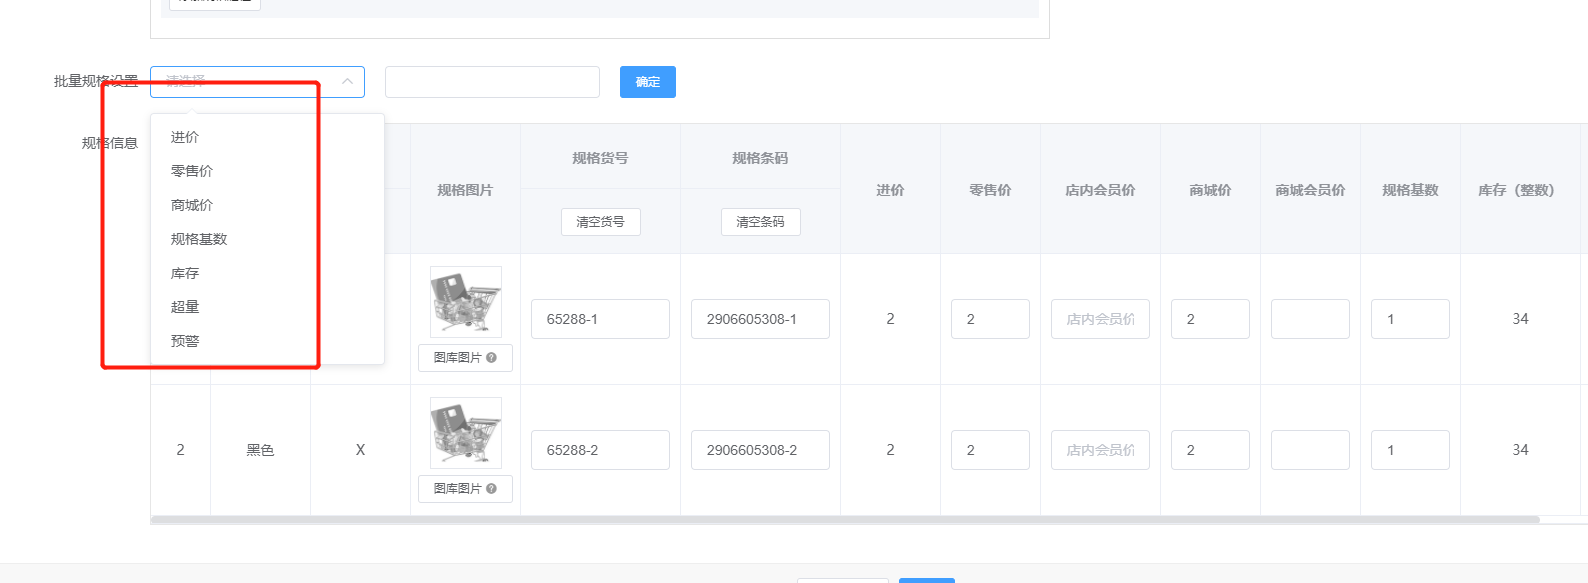This screenshot has width=1588, height=583.
Task: Choose 预警 from the dropdown list
Action: click(267, 341)
